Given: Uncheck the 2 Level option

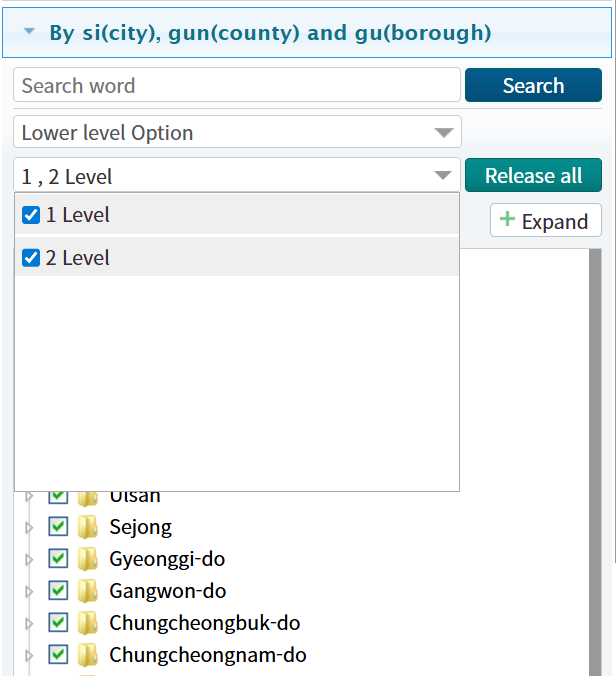Looking at the screenshot, I should click(31, 258).
